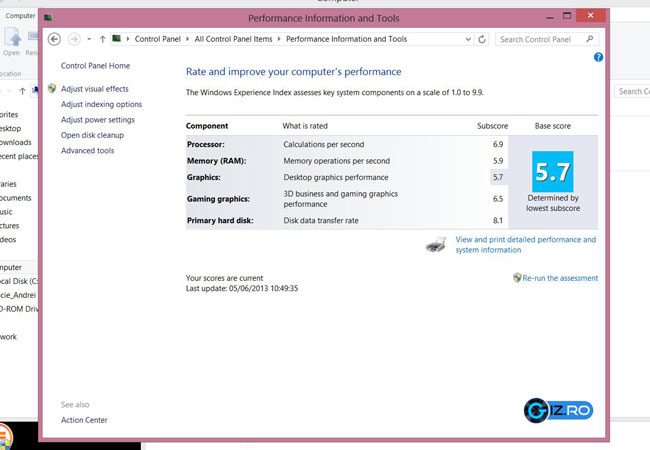
Task: Open Action Center under See also
Action: tap(84, 420)
